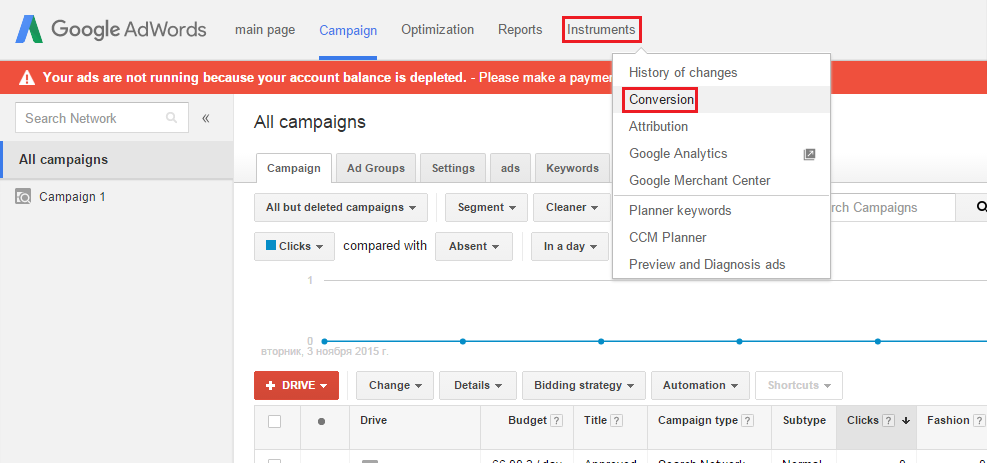Choose Preview and Diagnosis ads entry
Screen dimensions: 987x463
(x=721, y=265)
